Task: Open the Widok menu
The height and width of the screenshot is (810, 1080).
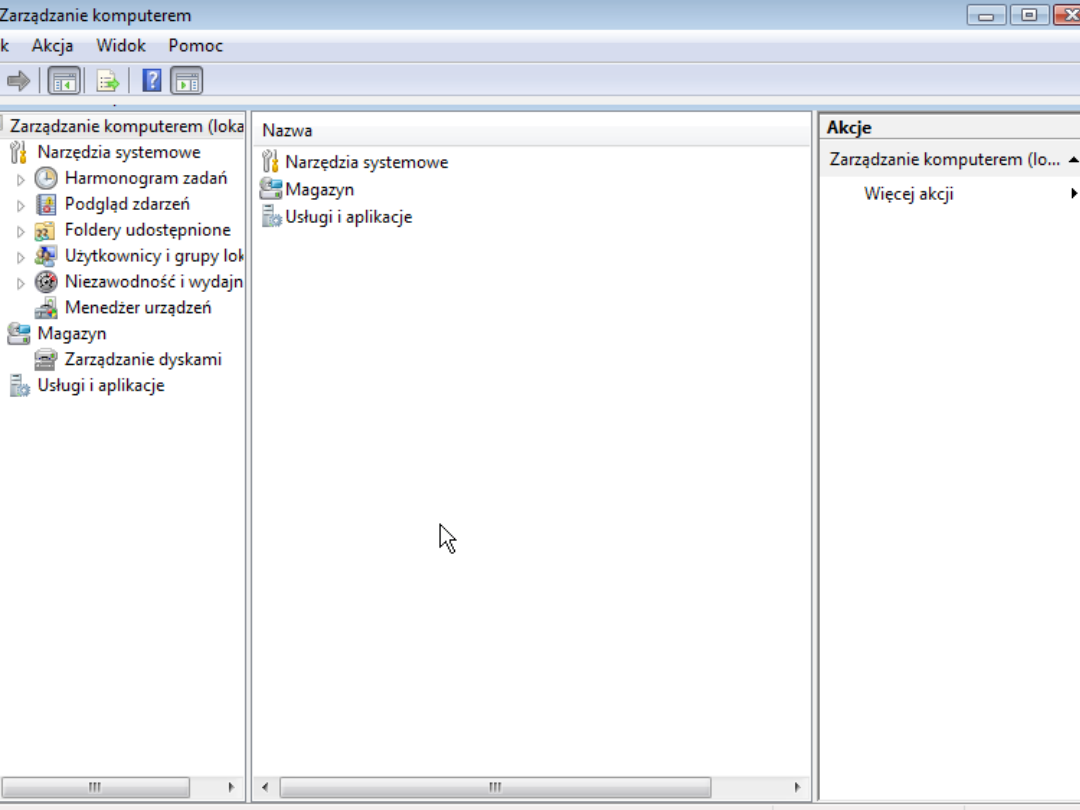Action: click(121, 46)
